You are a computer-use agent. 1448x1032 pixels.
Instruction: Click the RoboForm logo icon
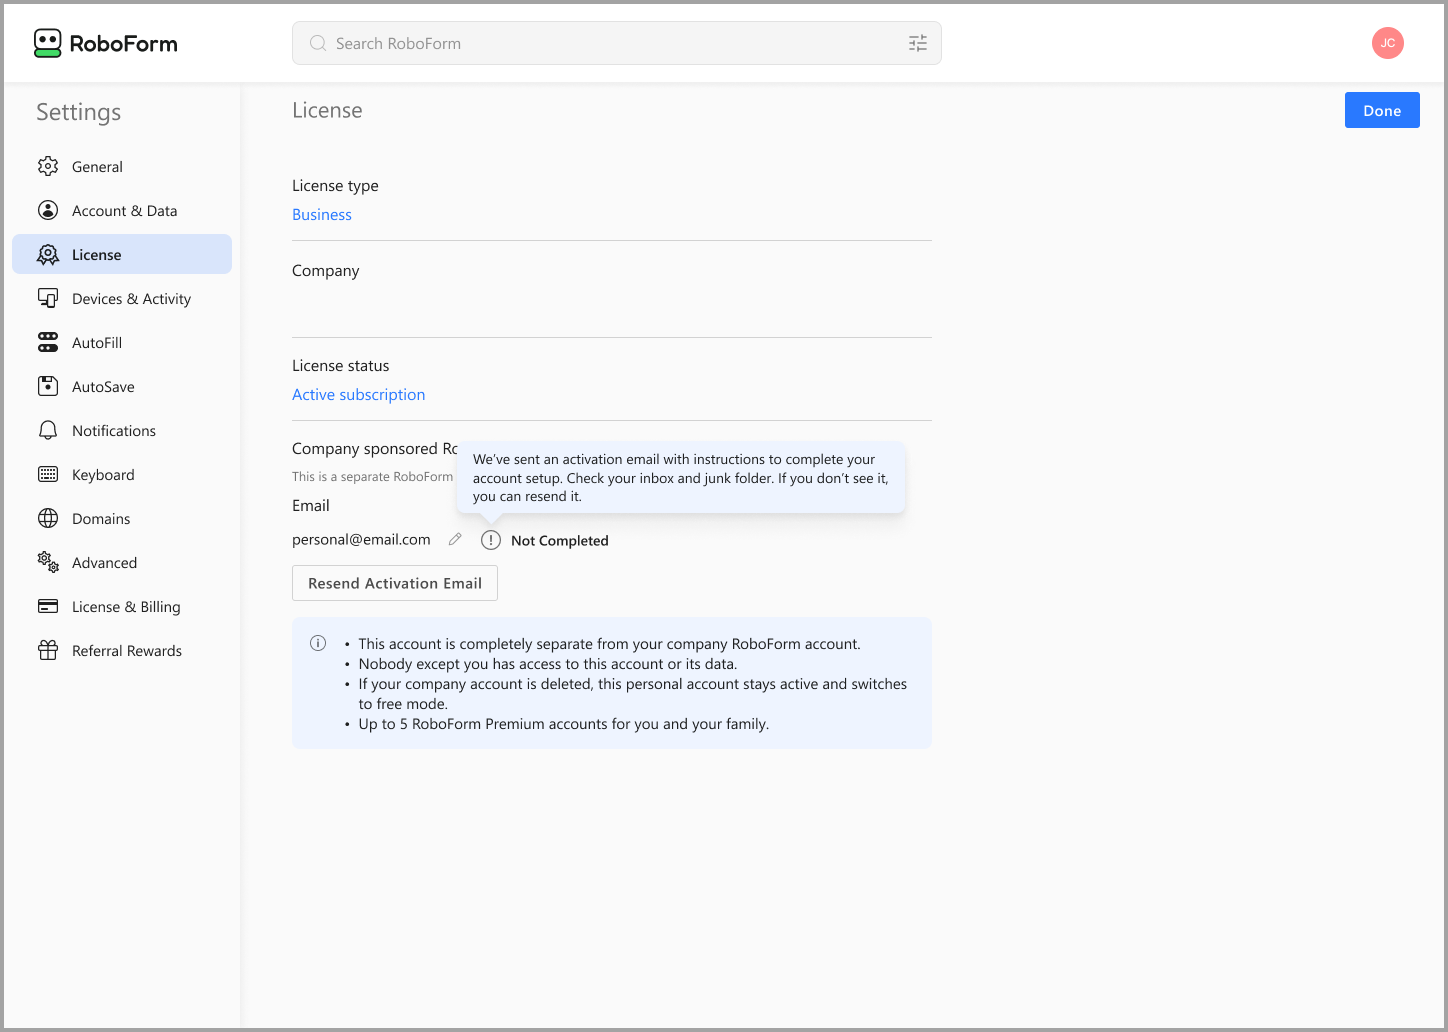(x=47, y=43)
